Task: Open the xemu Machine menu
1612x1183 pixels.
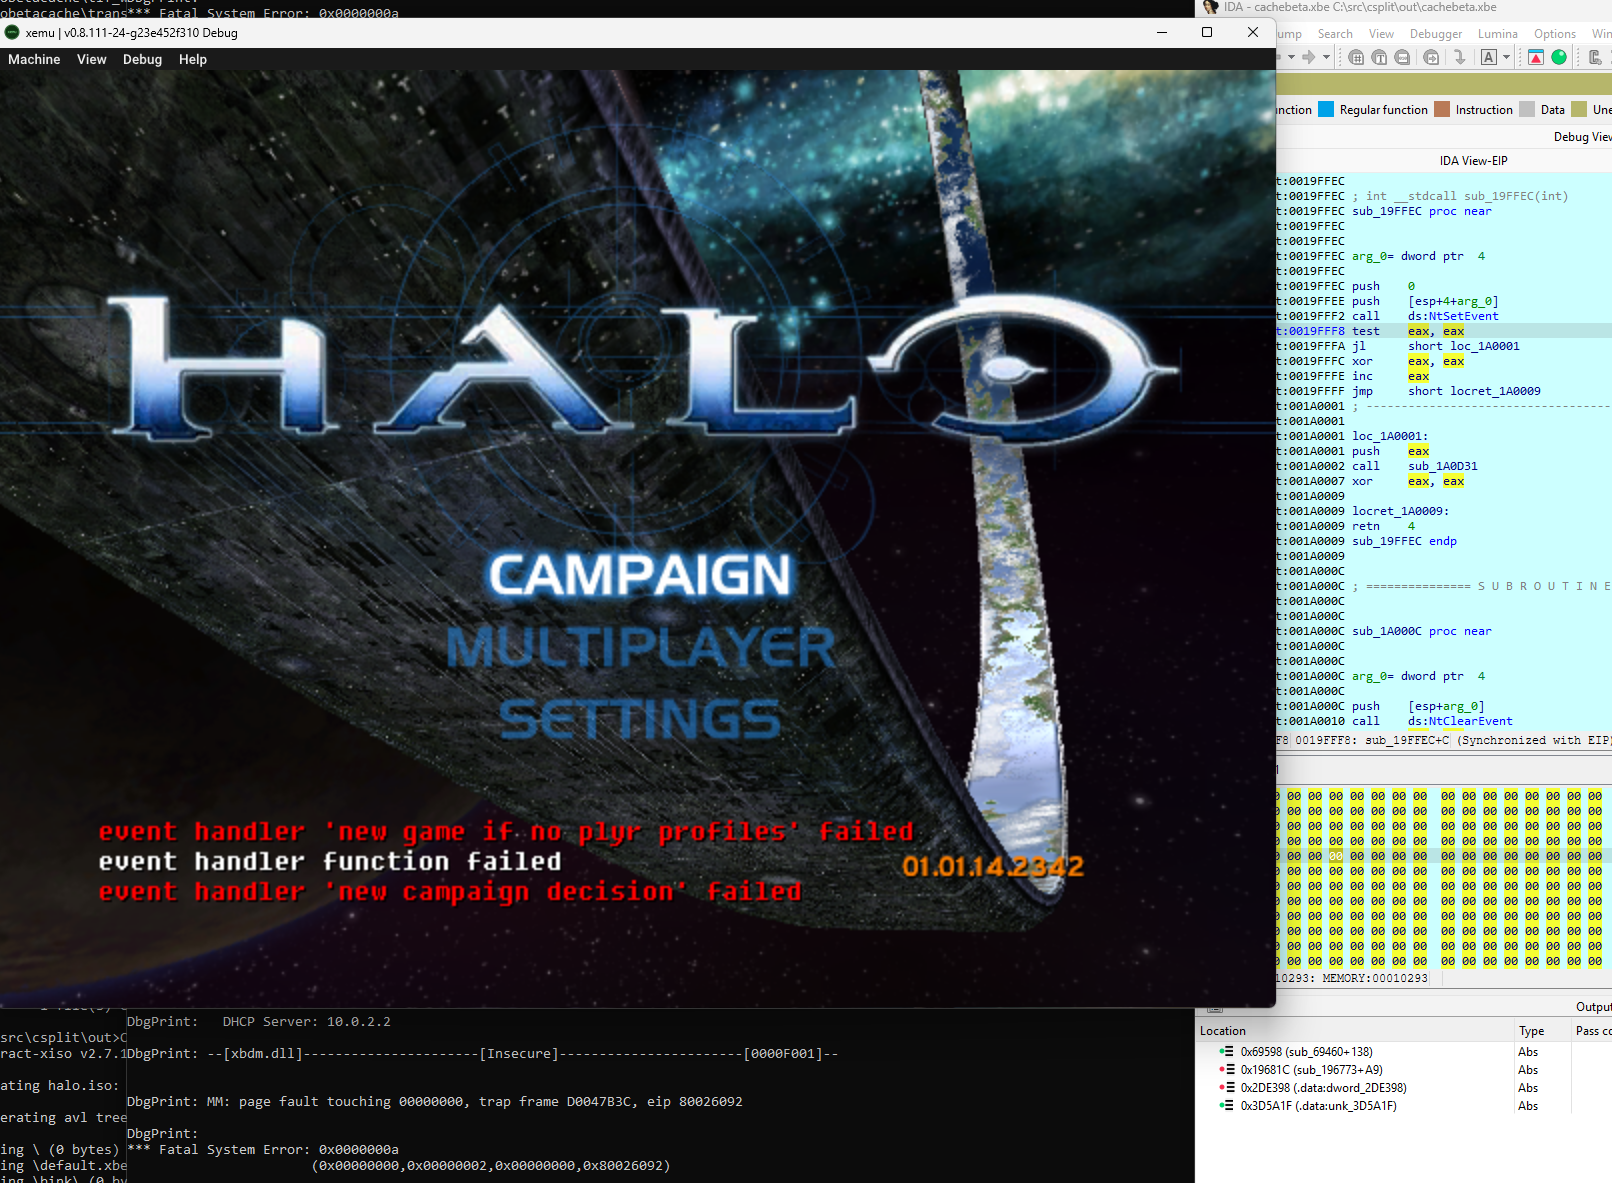Action: pyautogui.click(x=34, y=60)
